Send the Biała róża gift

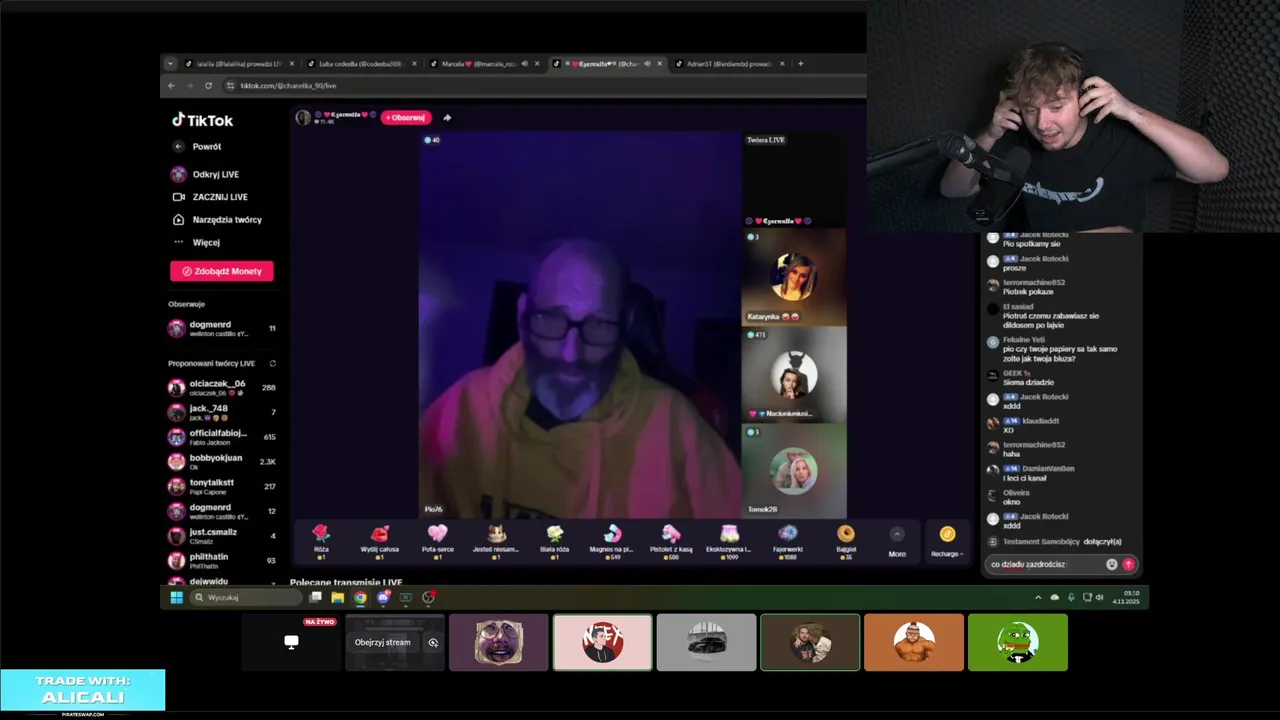tap(555, 540)
